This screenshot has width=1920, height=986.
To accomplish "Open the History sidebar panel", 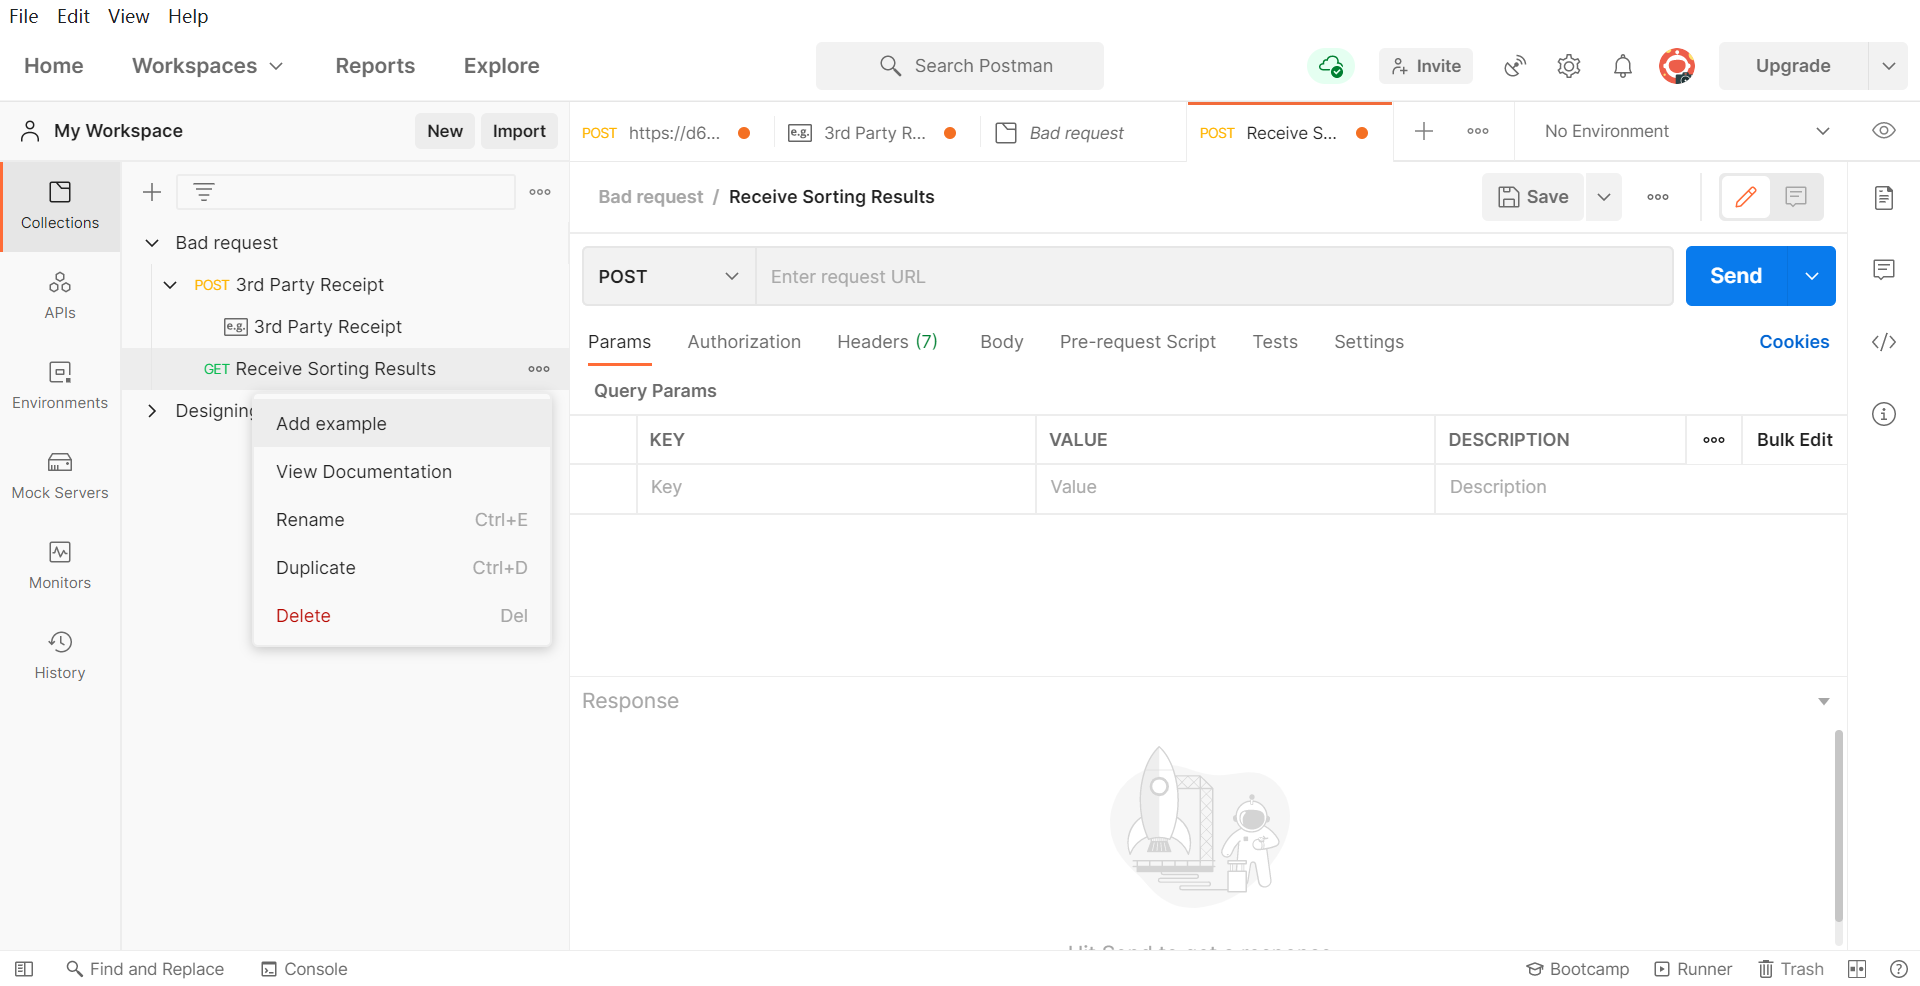I will click(x=60, y=655).
